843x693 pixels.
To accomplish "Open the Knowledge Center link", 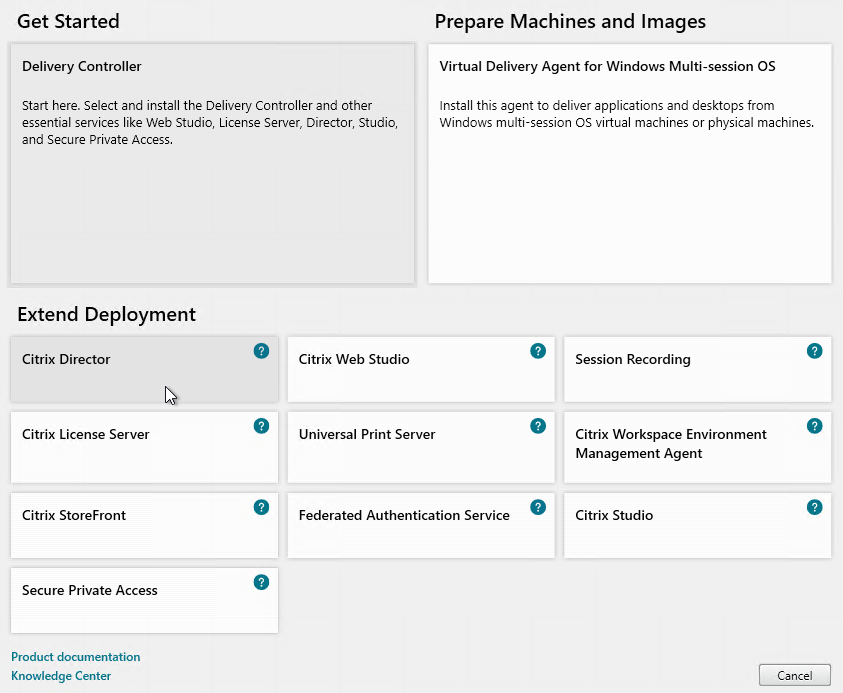I will point(61,676).
